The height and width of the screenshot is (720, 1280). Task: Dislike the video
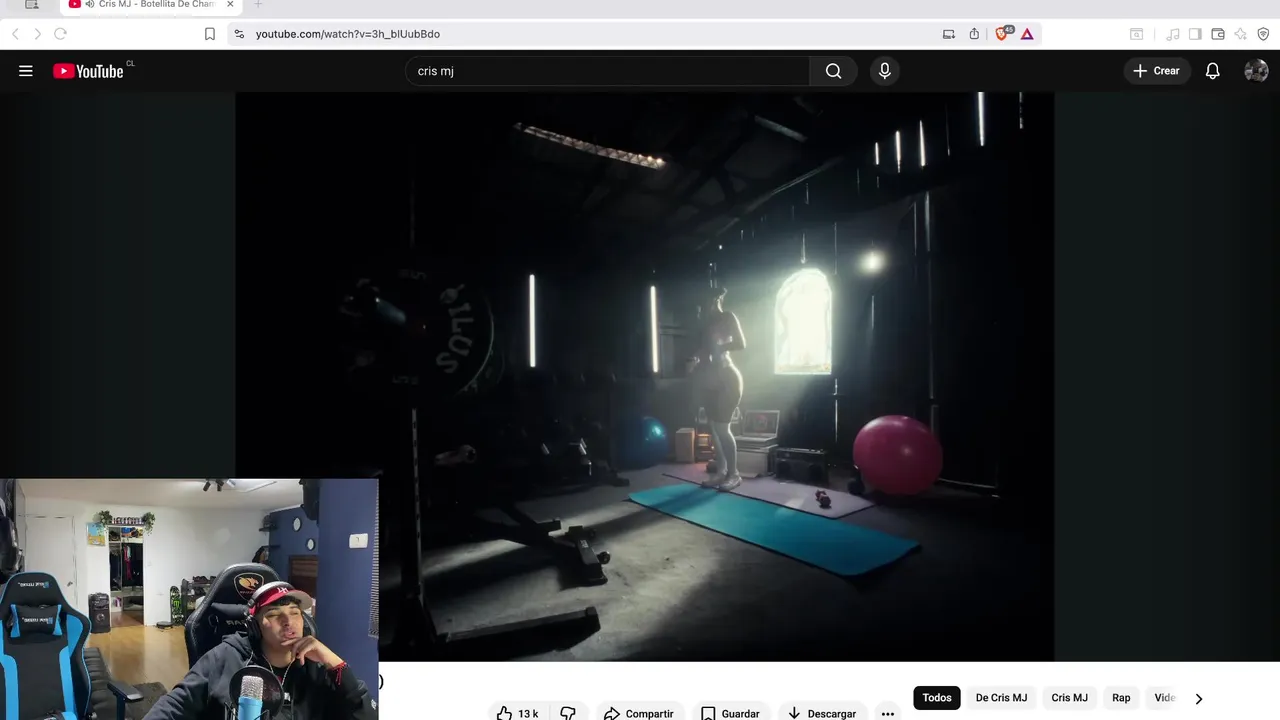pyautogui.click(x=567, y=713)
